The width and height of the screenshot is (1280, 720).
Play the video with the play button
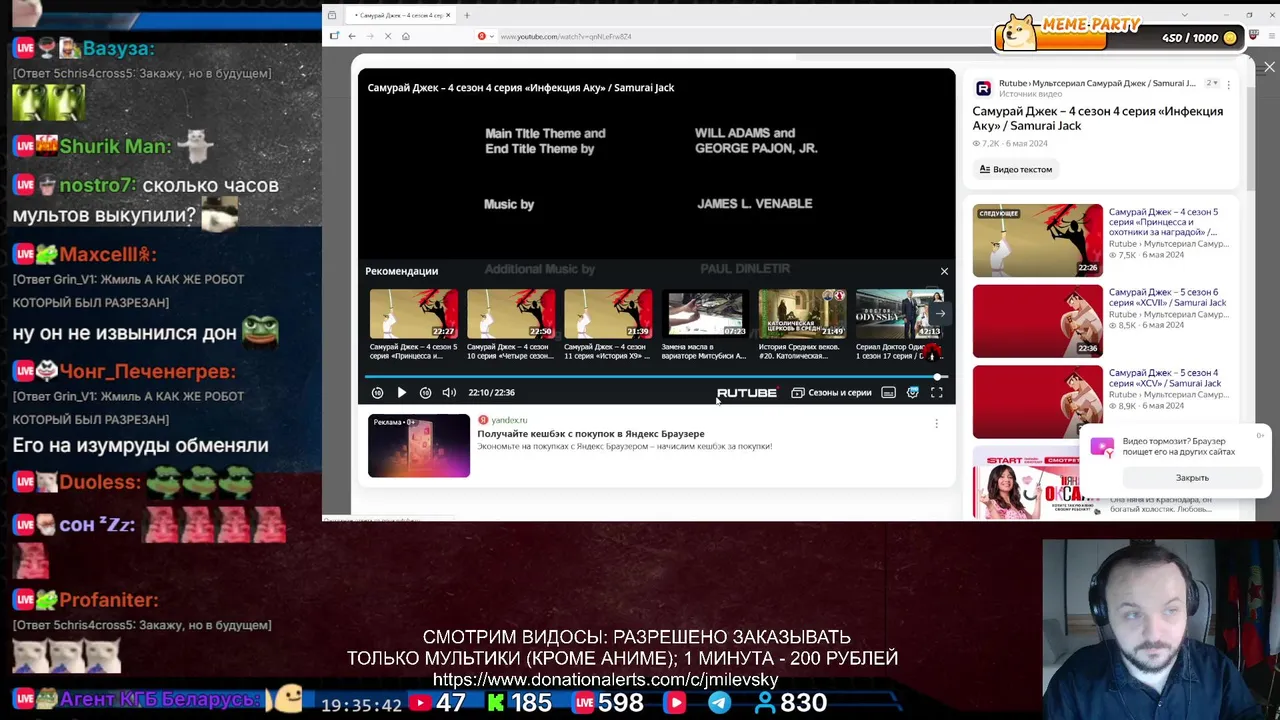point(401,393)
